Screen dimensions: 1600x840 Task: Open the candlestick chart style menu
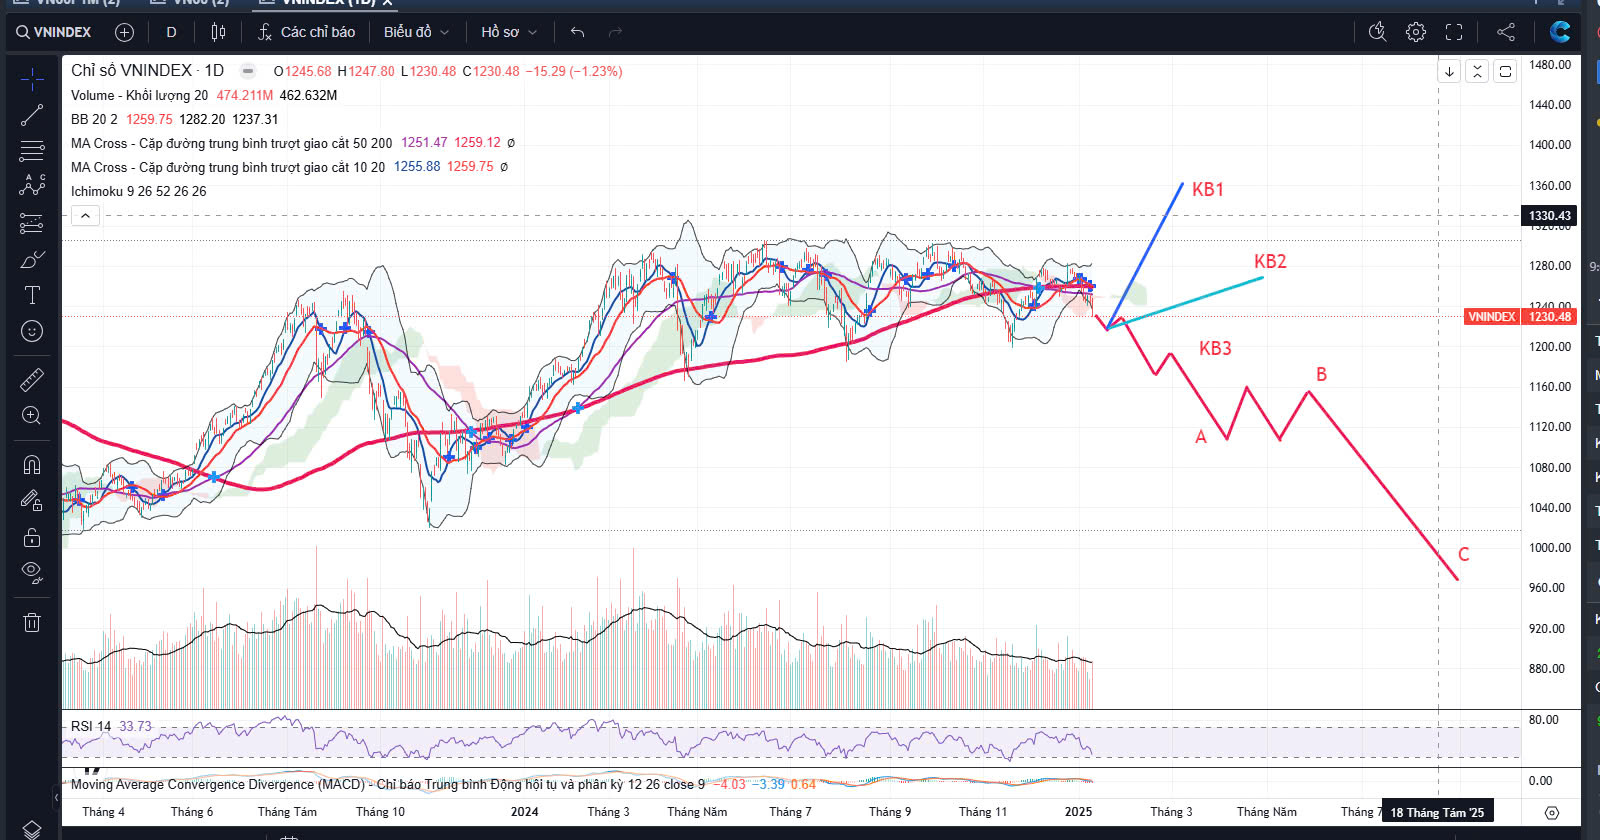pyautogui.click(x=218, y=32)
